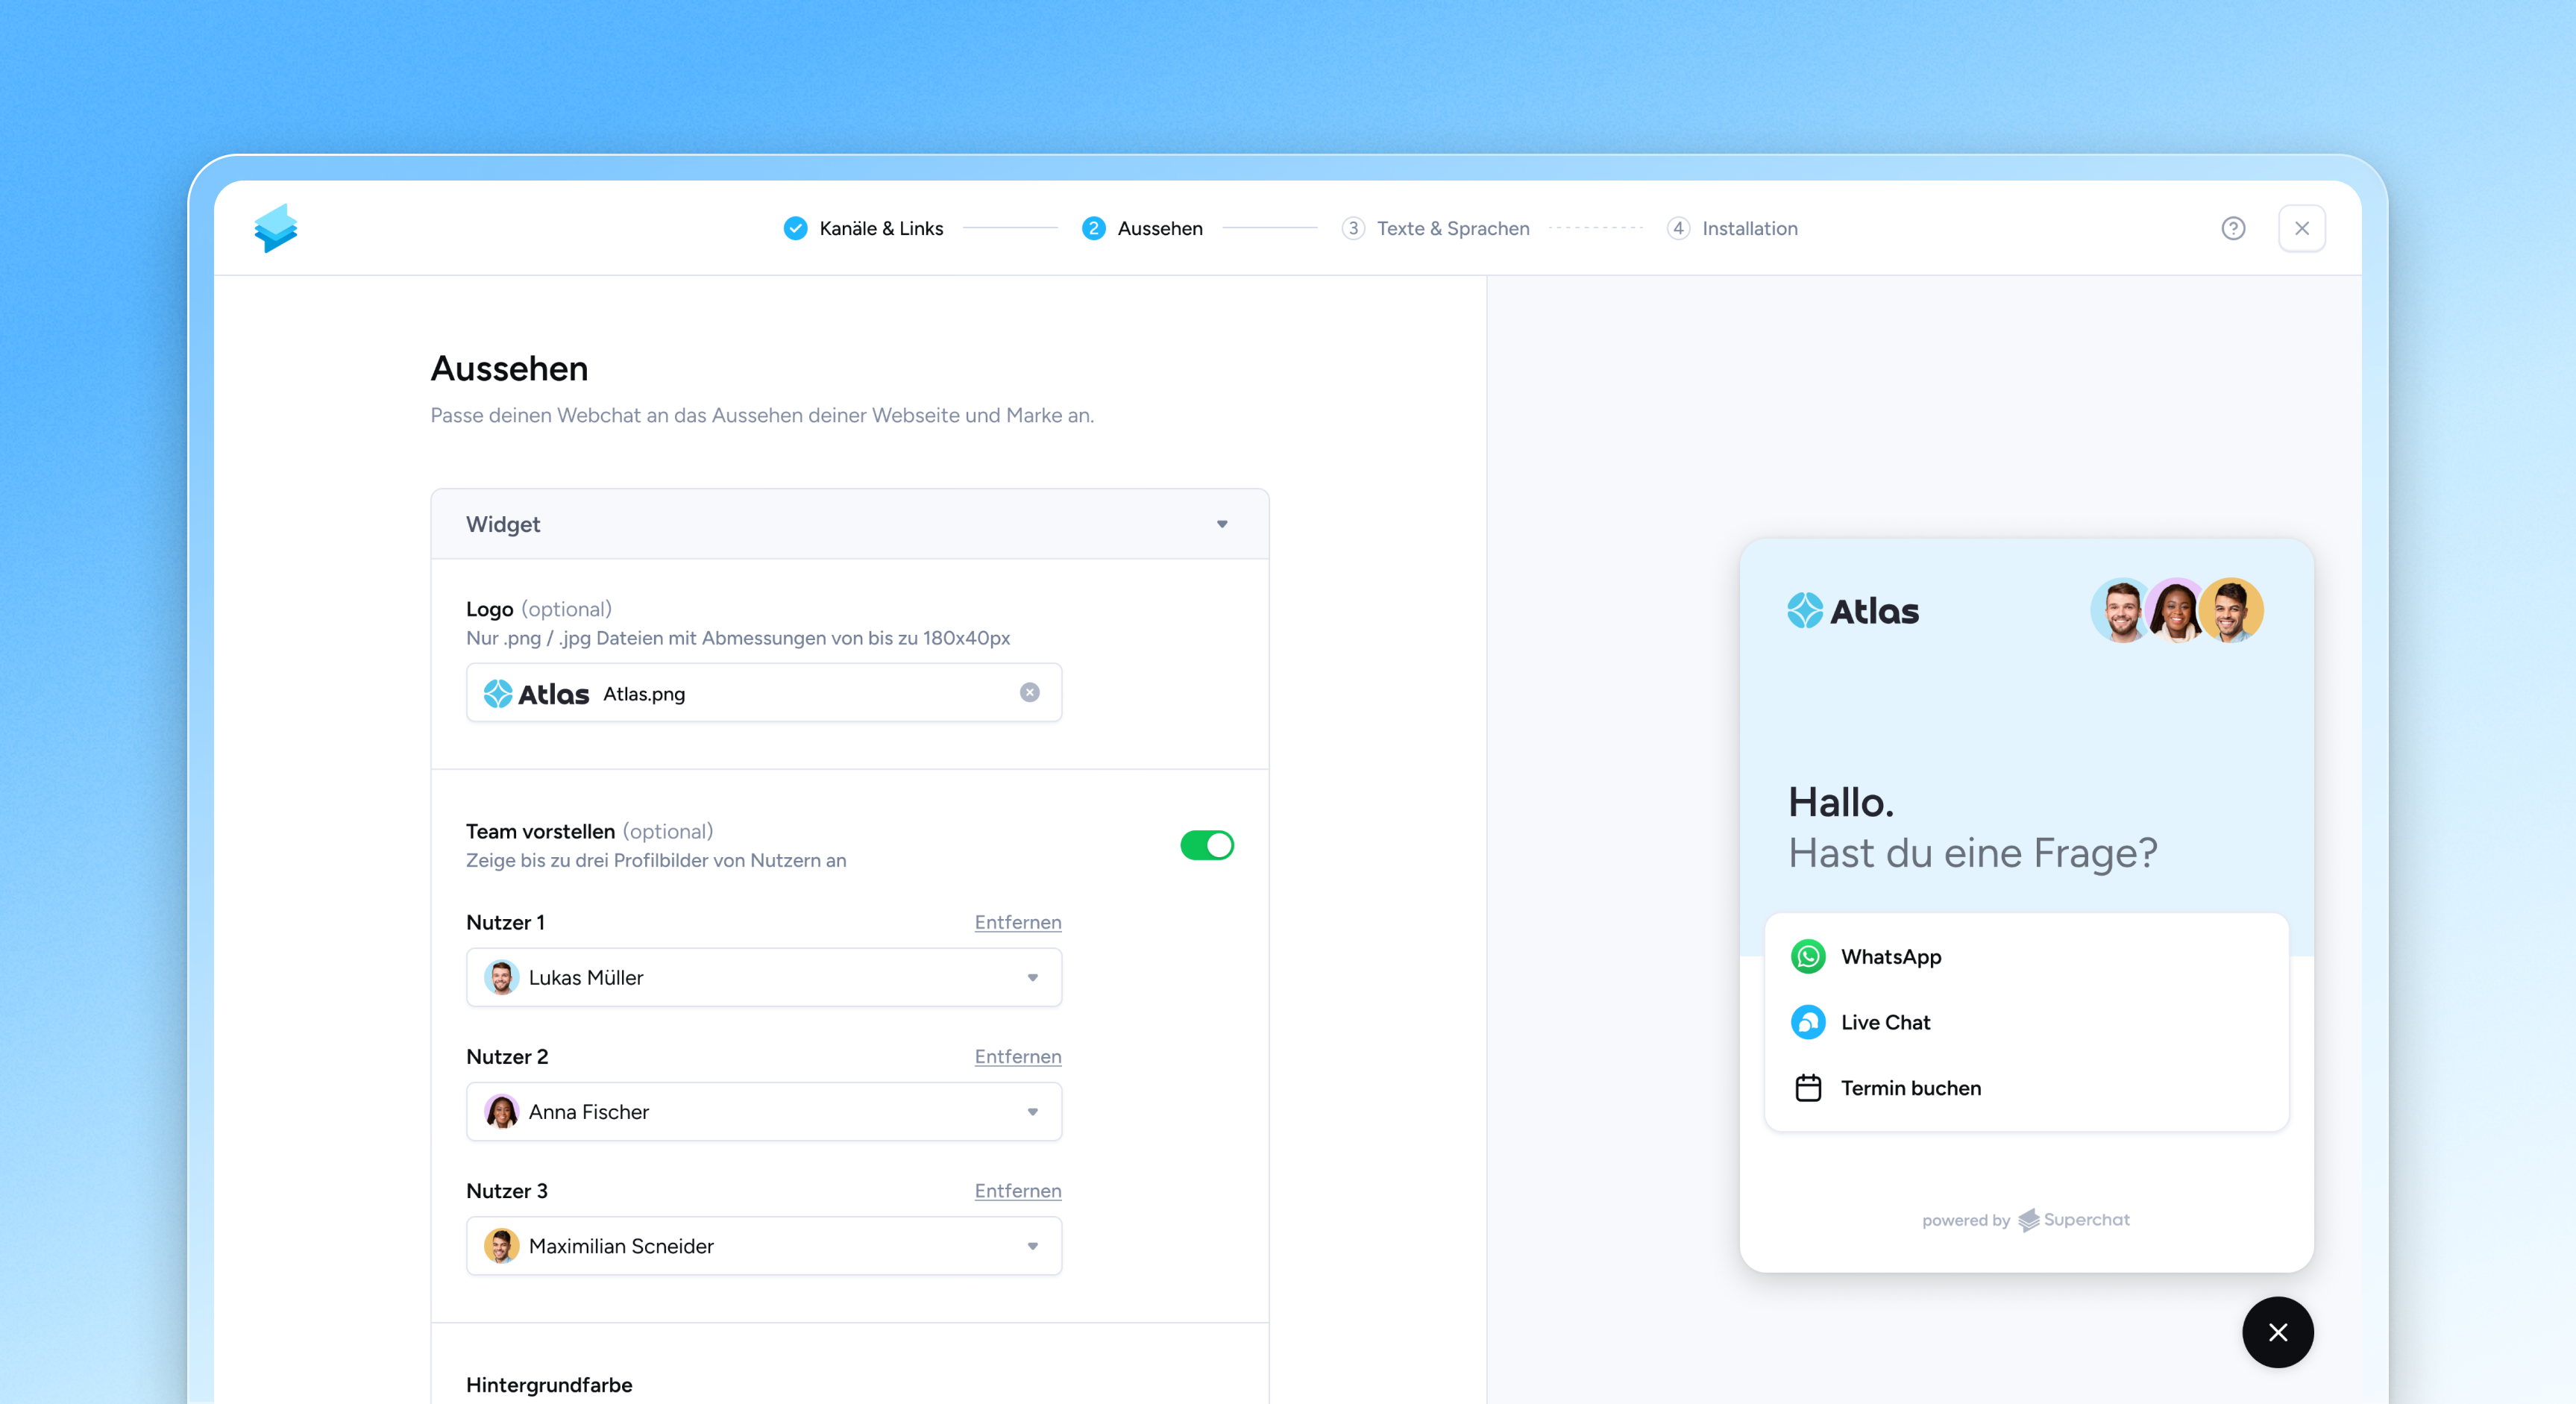Close the setup dialog via X button
Viewport: 2576px width, 1404px height.
pyautogui.click(x=2301, y=228)
